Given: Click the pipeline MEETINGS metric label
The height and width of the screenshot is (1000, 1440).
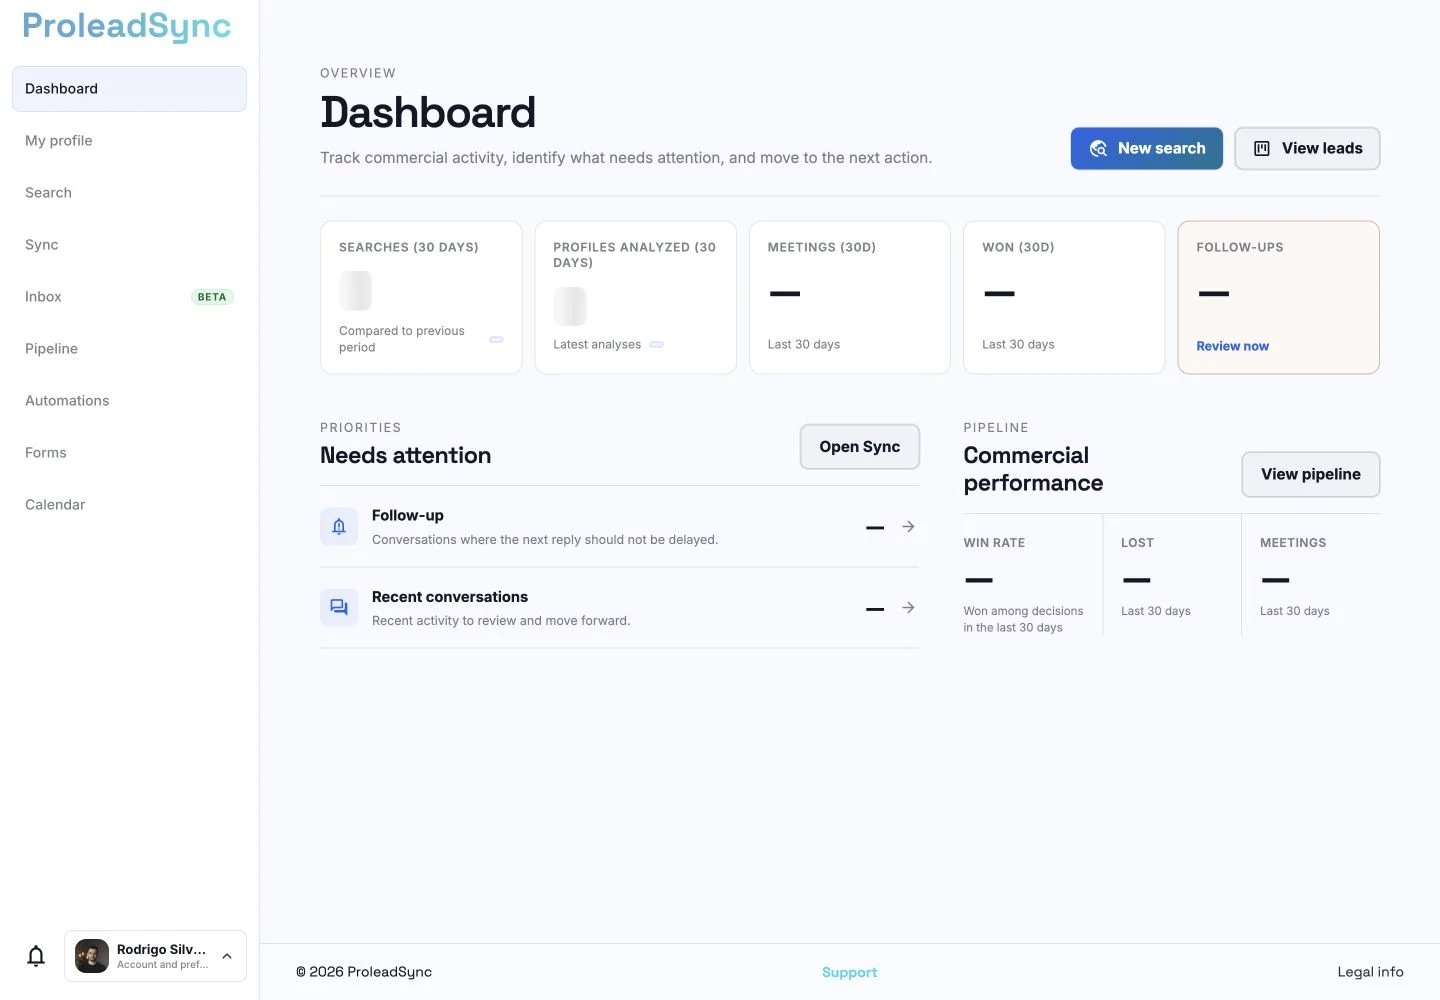Looking at the screenshot, I should [x=1293, y=543].
